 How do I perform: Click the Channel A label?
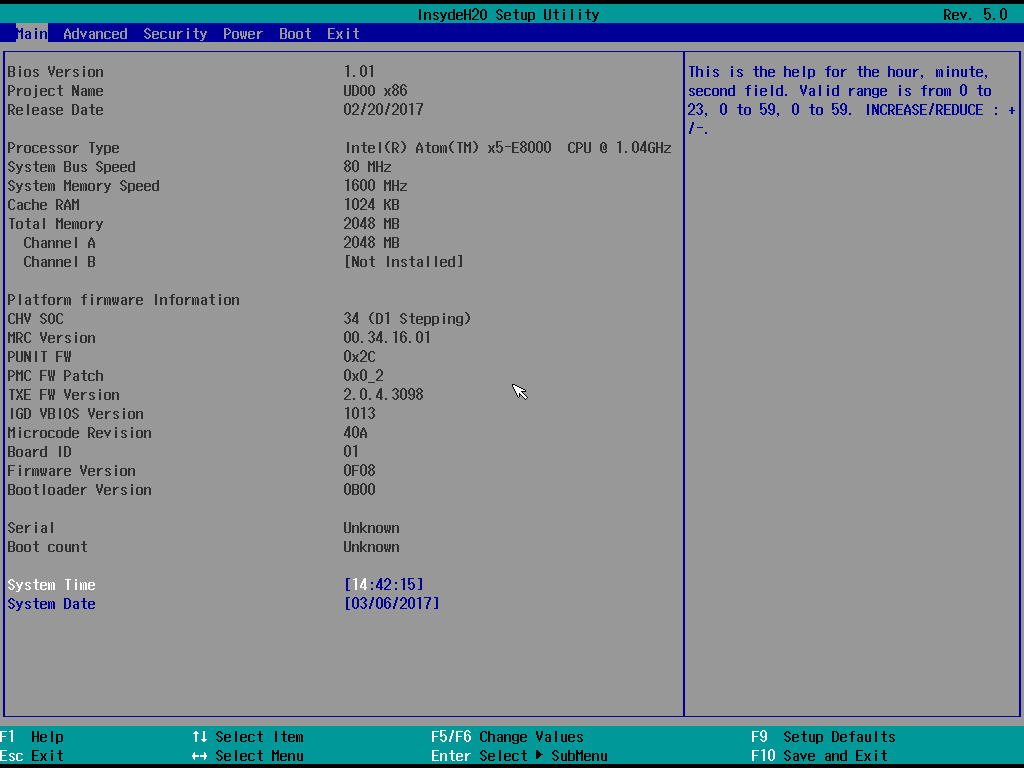click(x=59, y=243)
